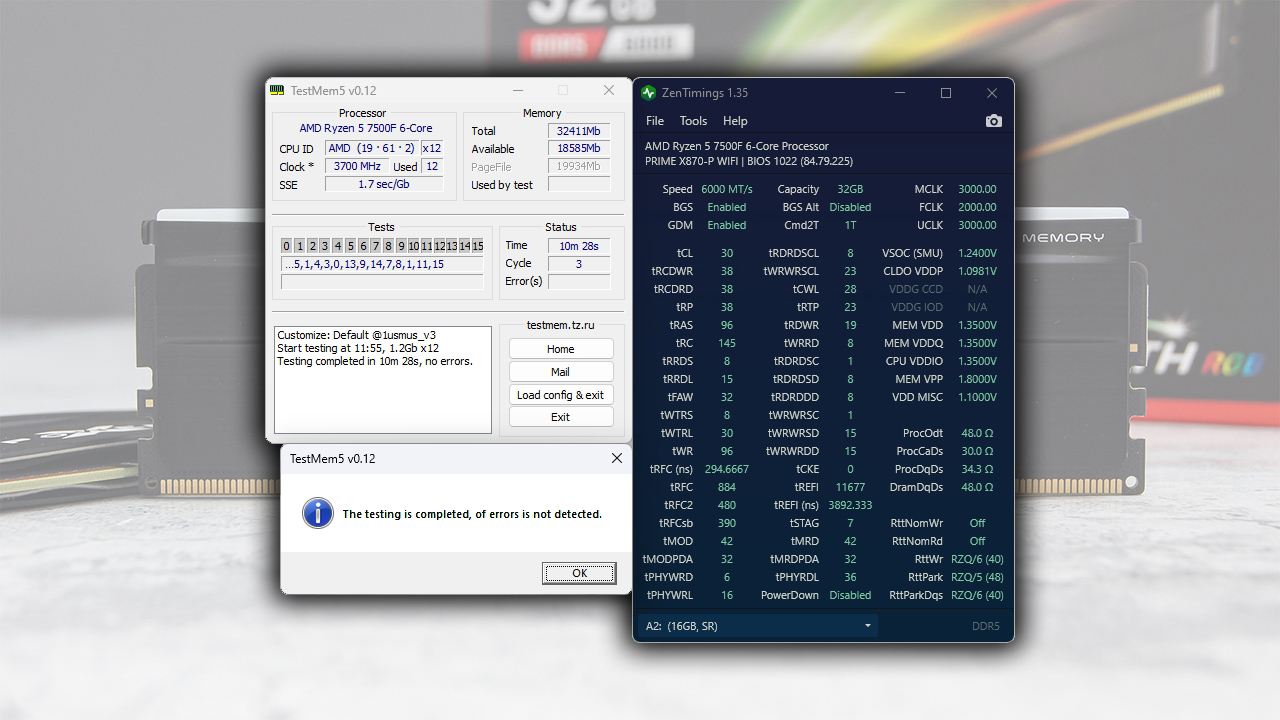Image resolution: width=1280 pixels, height=720 pixels.
Task: Click the Exit button in TestMem5
Action: [561, 417]
